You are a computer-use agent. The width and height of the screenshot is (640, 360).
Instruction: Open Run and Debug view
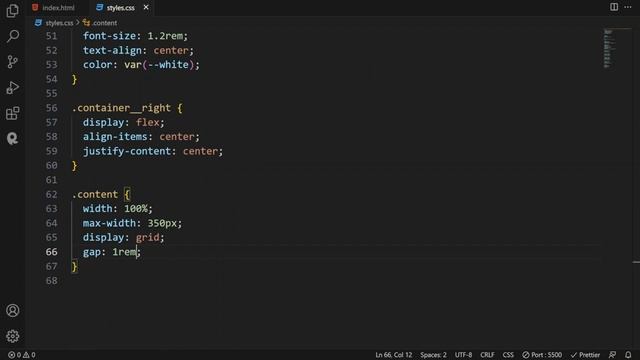(x=13, y=87)
